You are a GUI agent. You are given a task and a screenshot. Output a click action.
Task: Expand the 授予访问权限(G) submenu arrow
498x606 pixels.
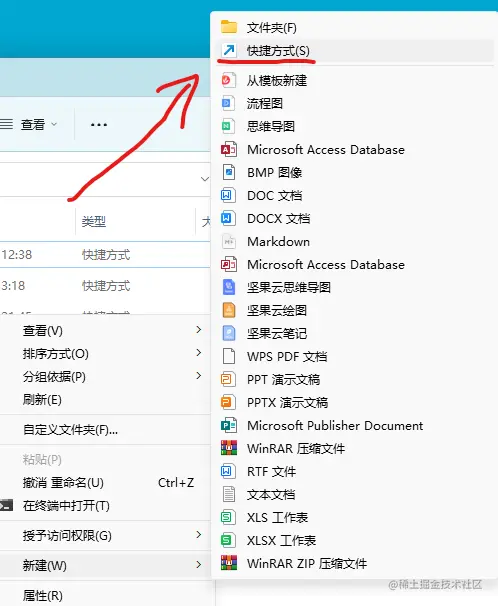[199, 535]
